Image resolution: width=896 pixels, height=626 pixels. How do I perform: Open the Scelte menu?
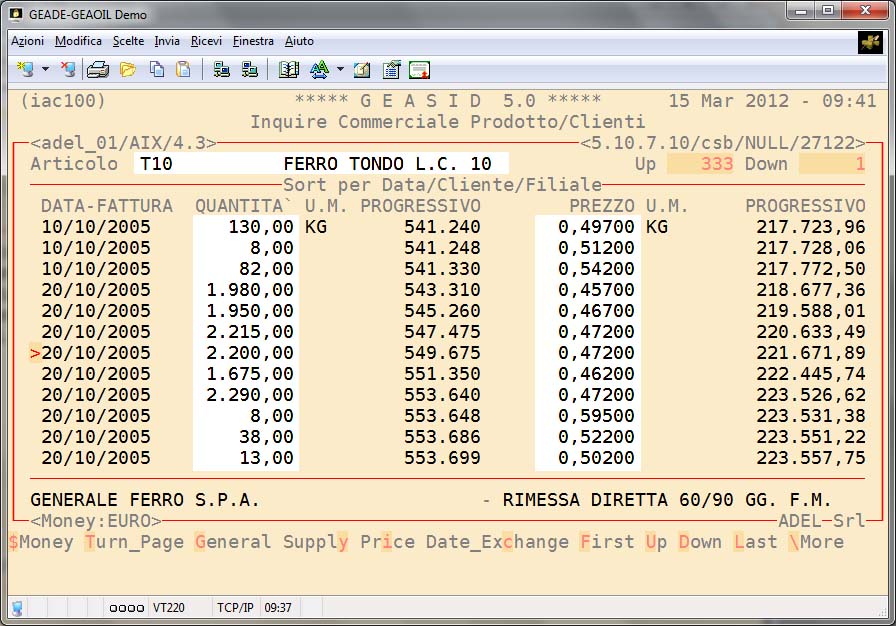(128, 41)
